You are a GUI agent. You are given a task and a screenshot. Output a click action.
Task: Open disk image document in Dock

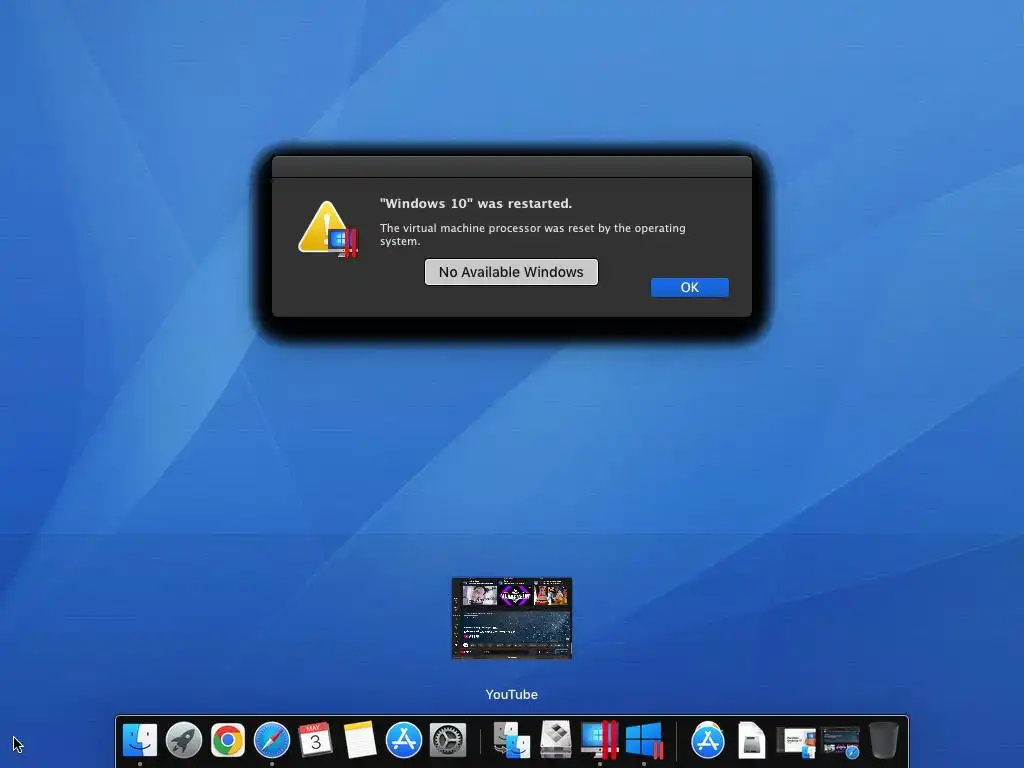coord(752,740)
